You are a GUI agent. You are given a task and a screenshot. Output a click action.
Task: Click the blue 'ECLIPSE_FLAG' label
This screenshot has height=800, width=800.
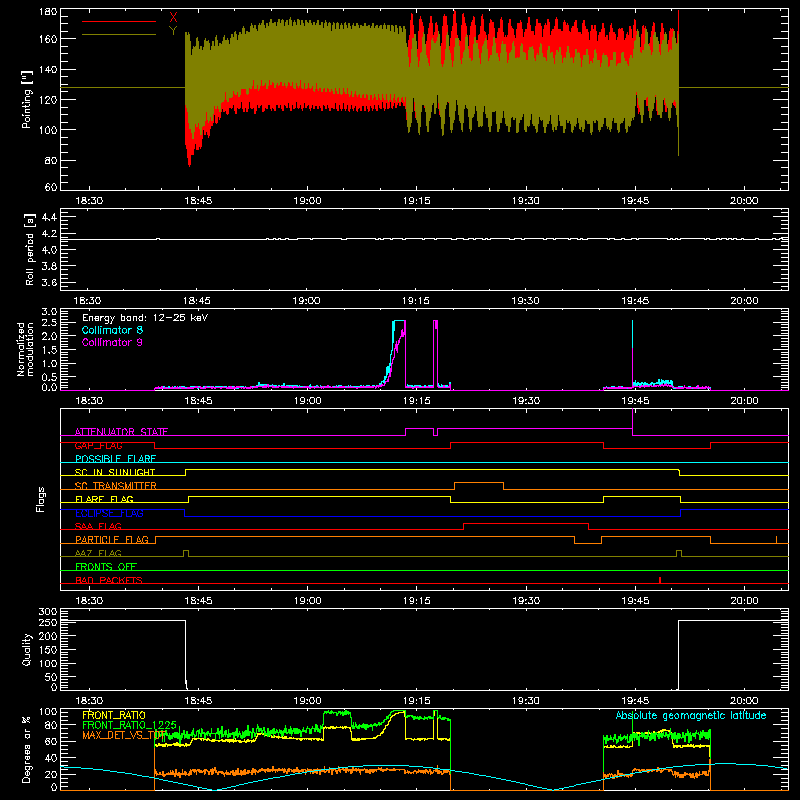[109, 513]
